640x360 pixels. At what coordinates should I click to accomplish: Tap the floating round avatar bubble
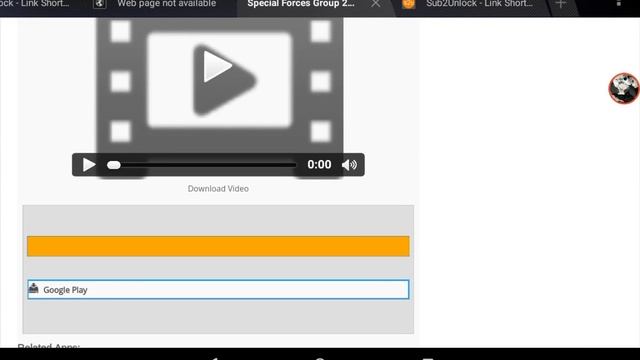pyautogui.click(x=624, y=88)
